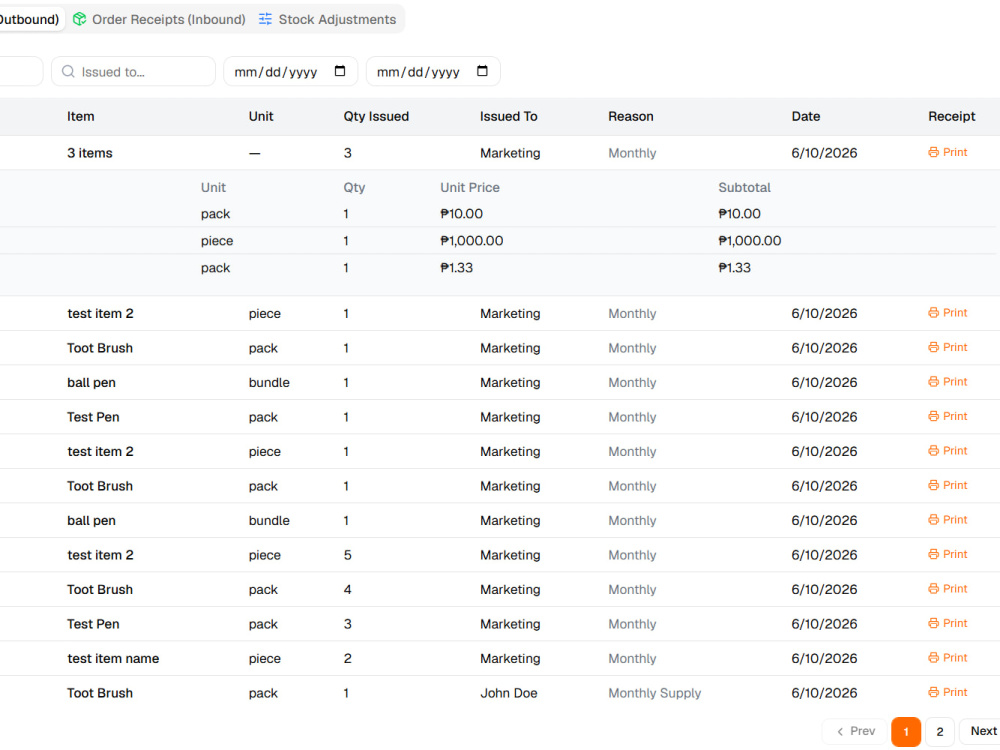Click the first mm/dd/yyyy date field
The image size is (1000, 750).
(x=290, y=71)
